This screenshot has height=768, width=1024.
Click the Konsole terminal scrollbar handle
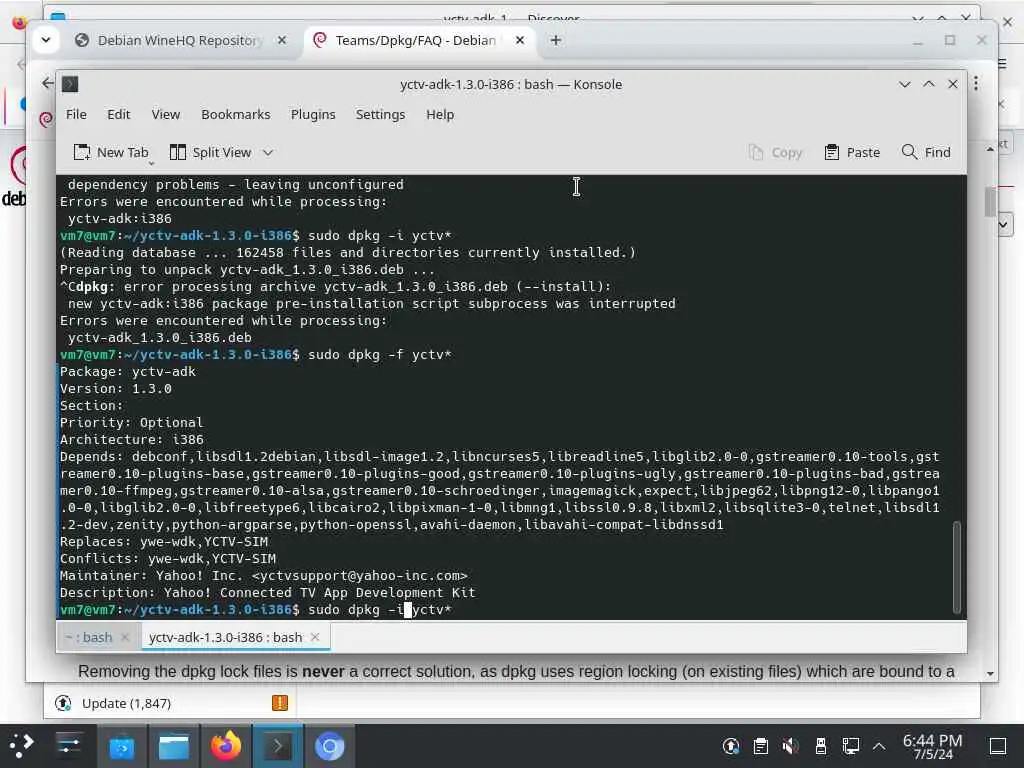coord(957,567)
